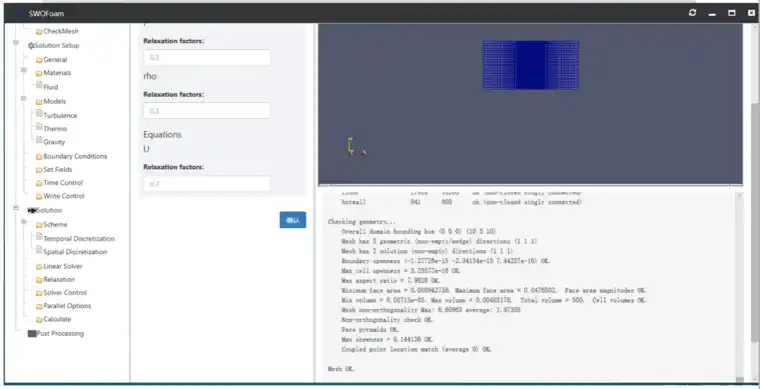Click the 'Overall domain bounding box' log line
This screenshot has width=760, height=389.
coord(419,232)
